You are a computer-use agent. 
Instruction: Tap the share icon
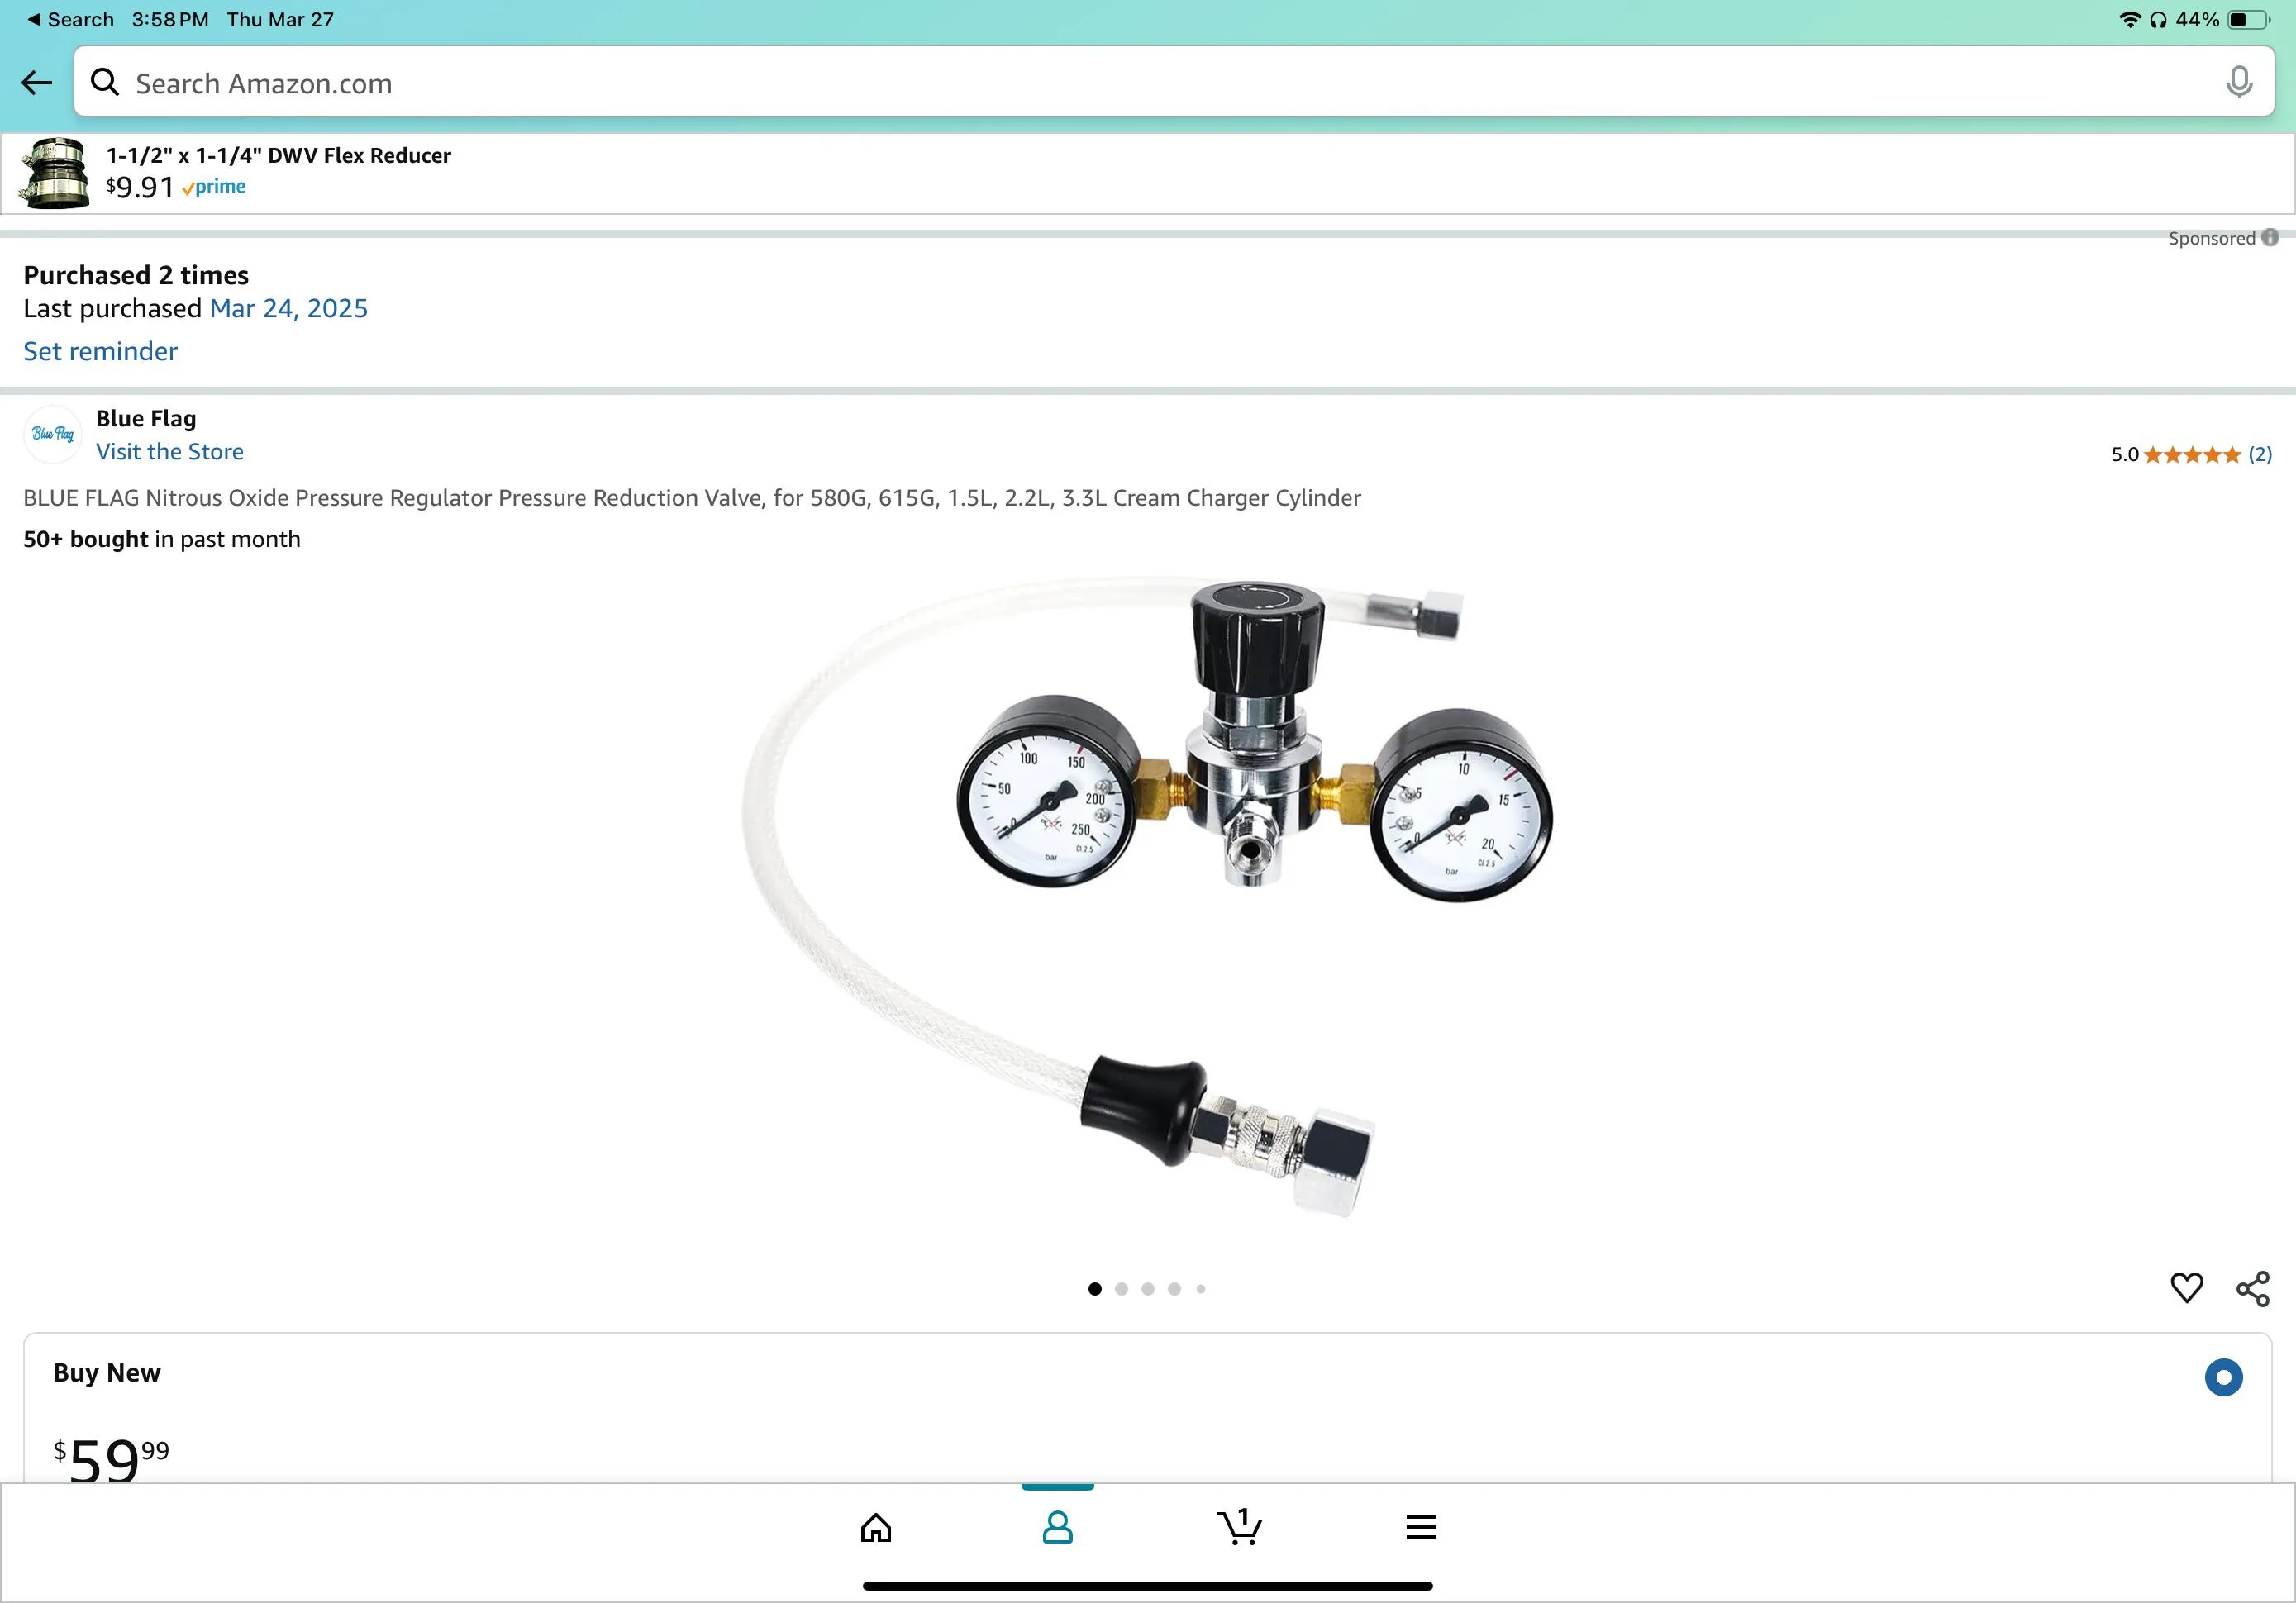coord(2252,1288)
